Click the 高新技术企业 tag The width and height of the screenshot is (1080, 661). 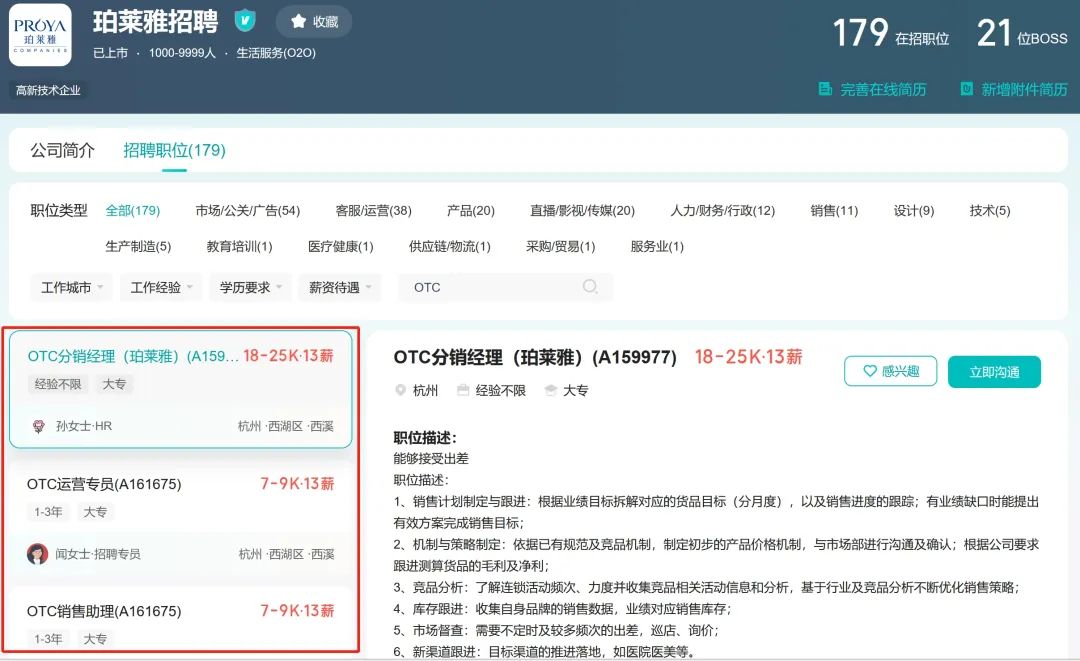coord(48,90)
